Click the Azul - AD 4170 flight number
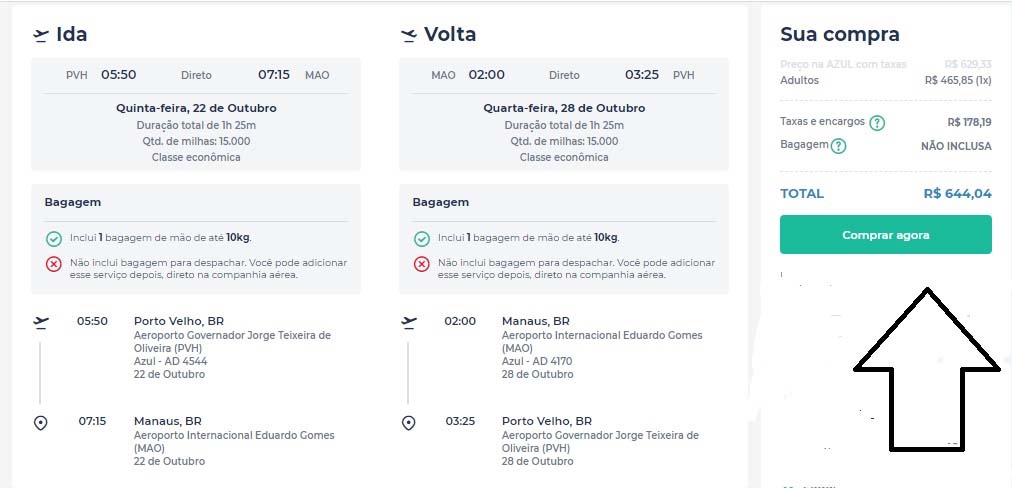 tap(540, 361)
